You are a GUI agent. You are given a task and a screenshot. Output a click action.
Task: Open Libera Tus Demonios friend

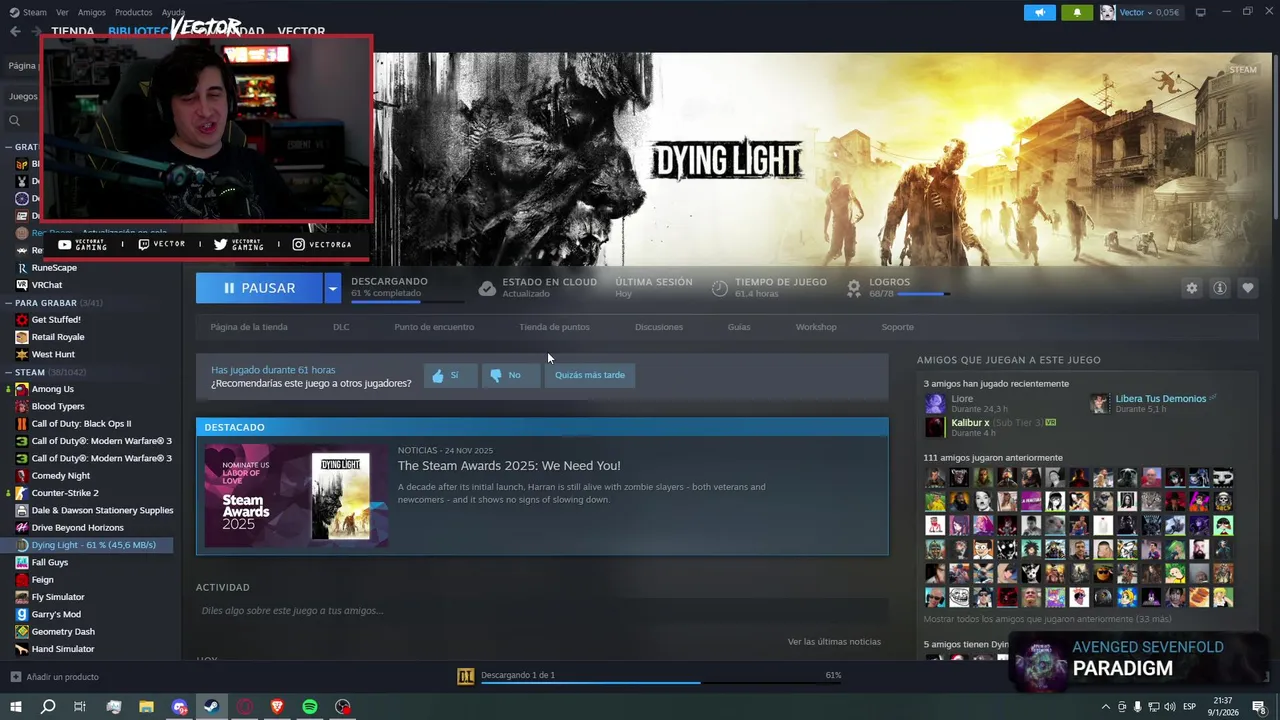[1161, 399]
